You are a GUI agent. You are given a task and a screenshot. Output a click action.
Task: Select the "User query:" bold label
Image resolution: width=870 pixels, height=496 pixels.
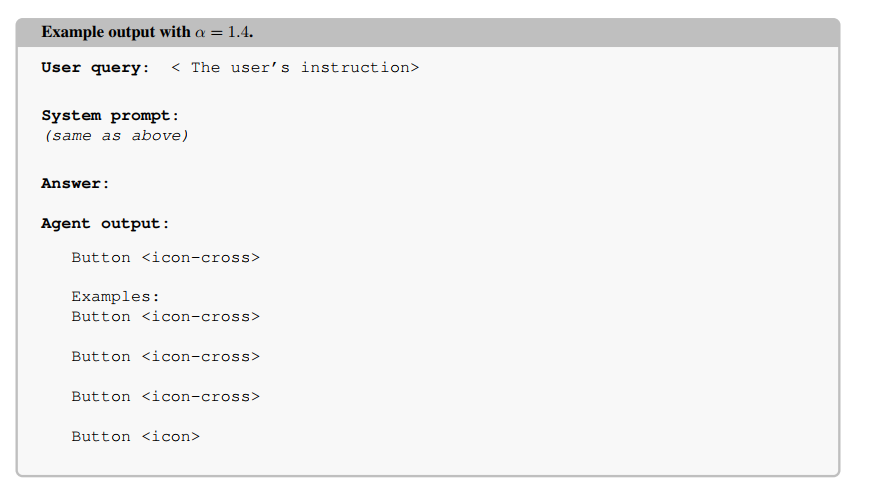click(x=95, y=68)
